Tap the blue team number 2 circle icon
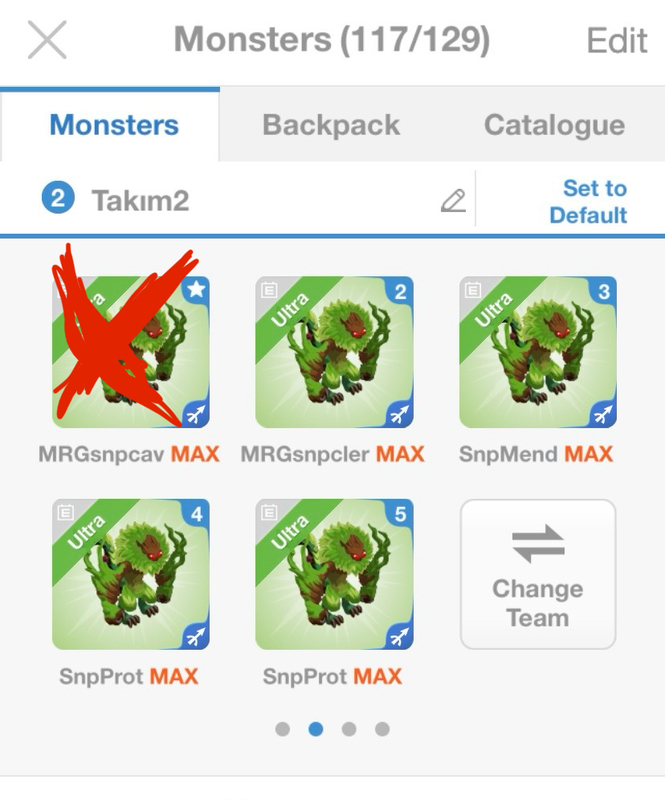 tap(58, 198)
